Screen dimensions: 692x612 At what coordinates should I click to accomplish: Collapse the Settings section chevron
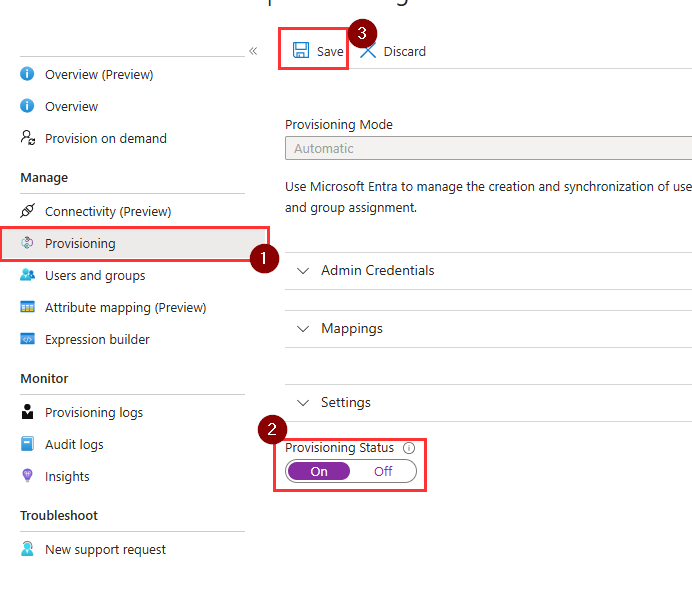303,402
